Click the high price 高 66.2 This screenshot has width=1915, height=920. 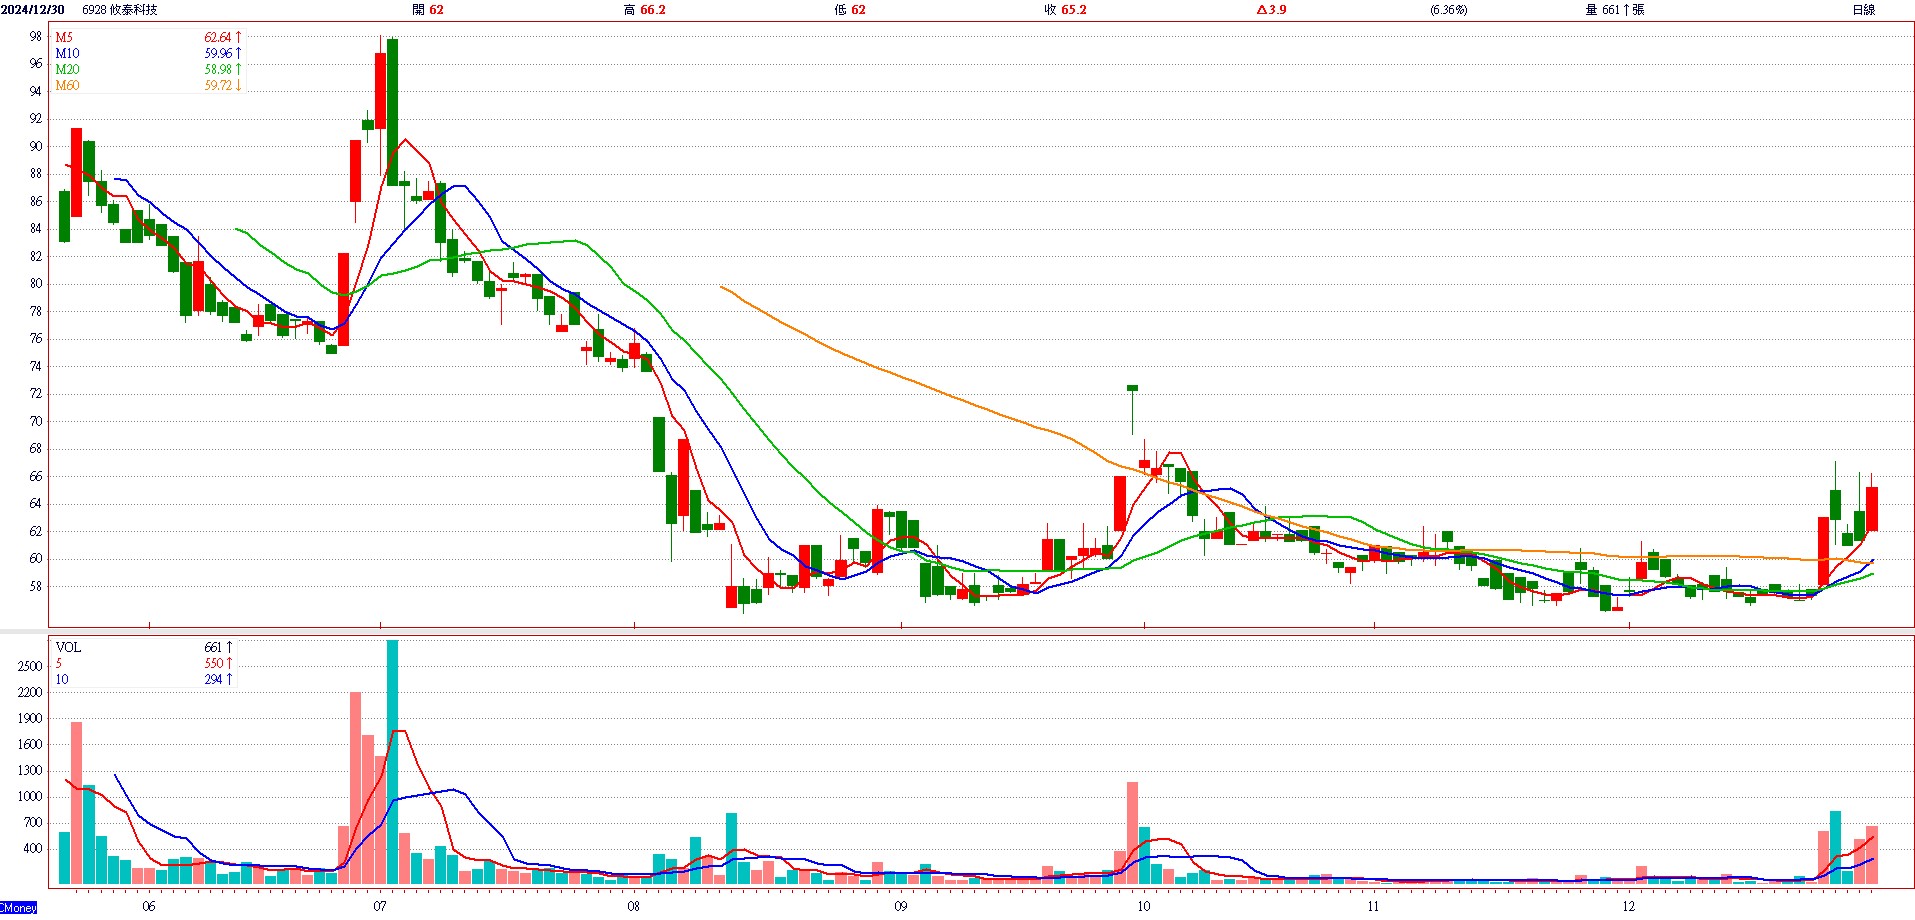coord(644,10)
